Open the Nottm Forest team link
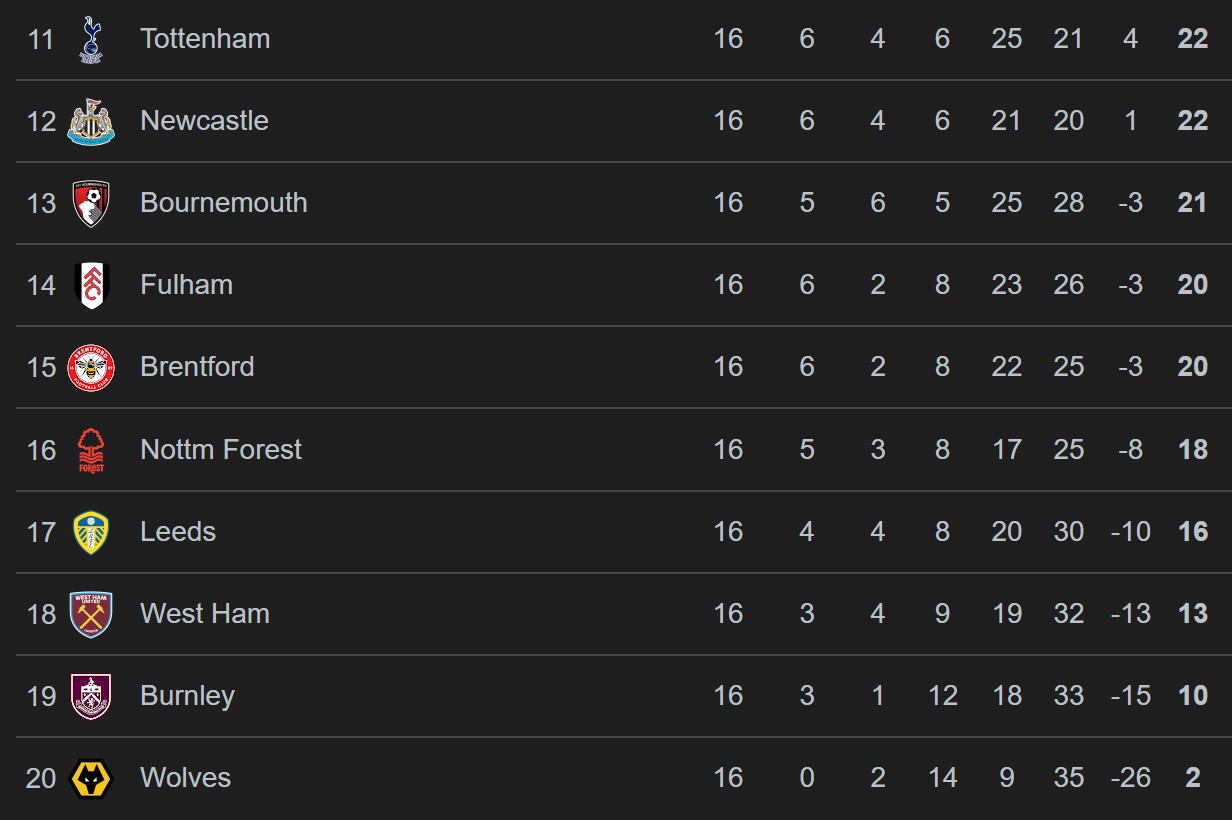 220,450
